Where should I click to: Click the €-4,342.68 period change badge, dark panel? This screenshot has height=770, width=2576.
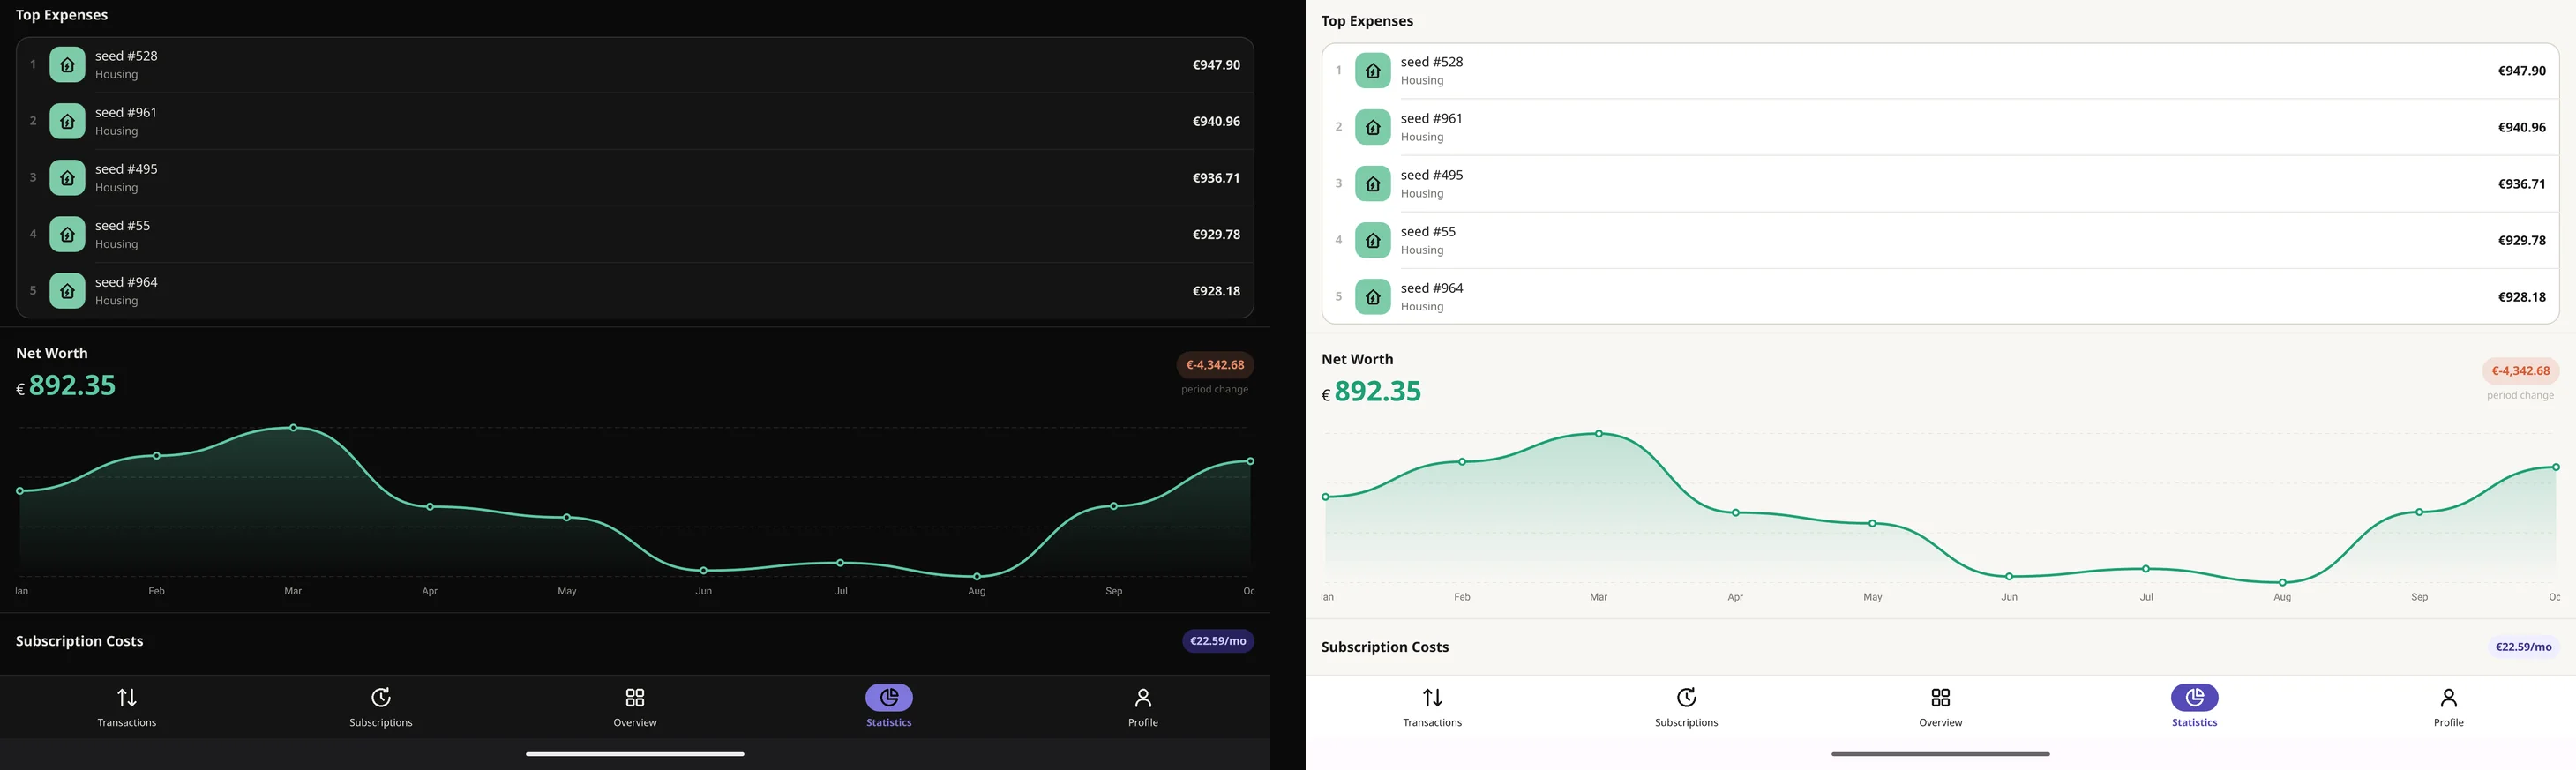point(1215,365)
